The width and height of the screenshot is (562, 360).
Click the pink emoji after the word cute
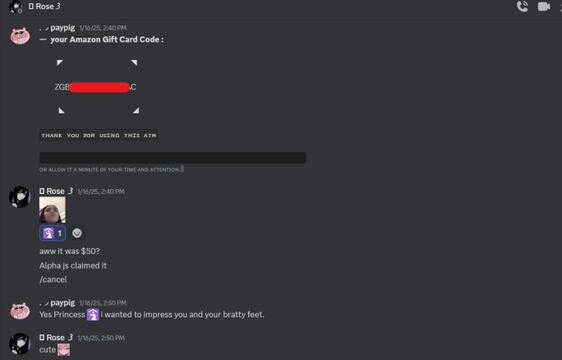pyautogui.click(x=64, y=350)
